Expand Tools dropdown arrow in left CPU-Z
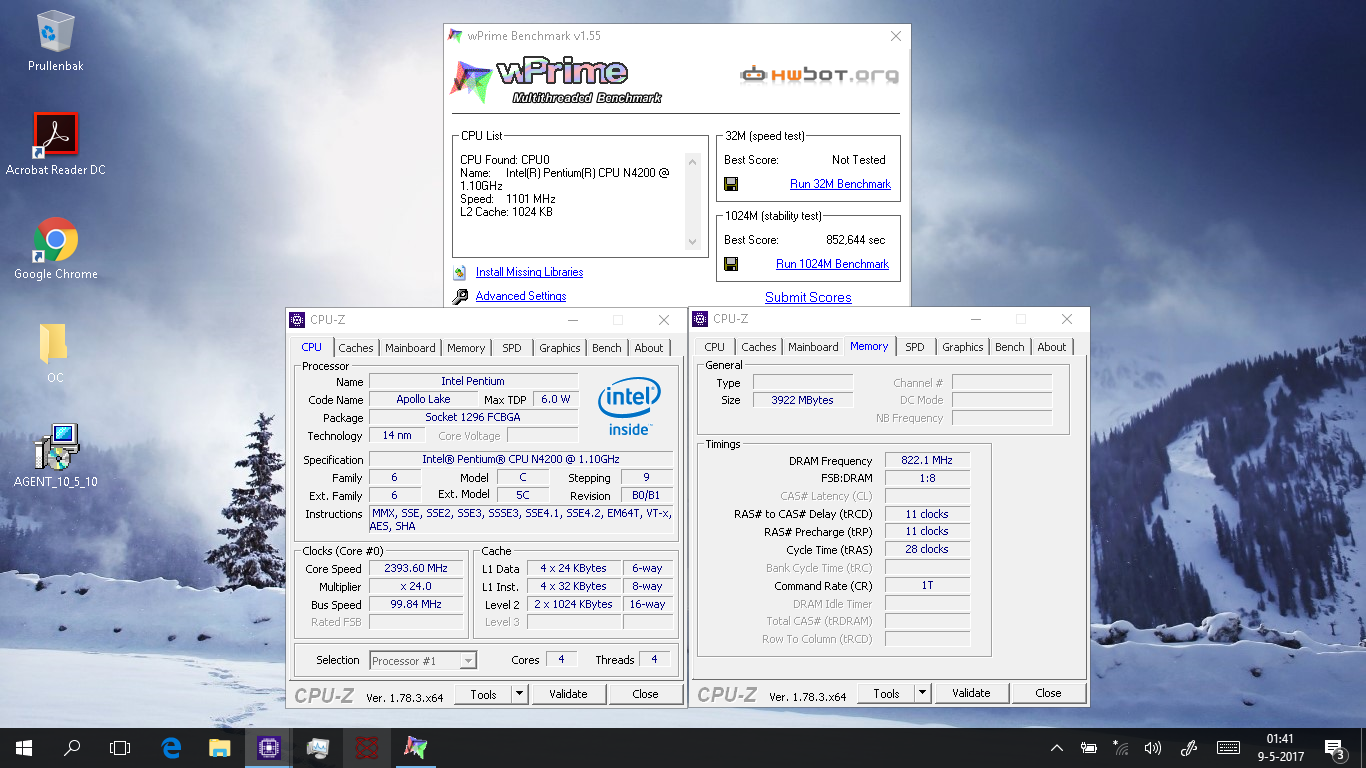Image resolution: width=1366 pixels, height=768 pixels. [520, 694]
